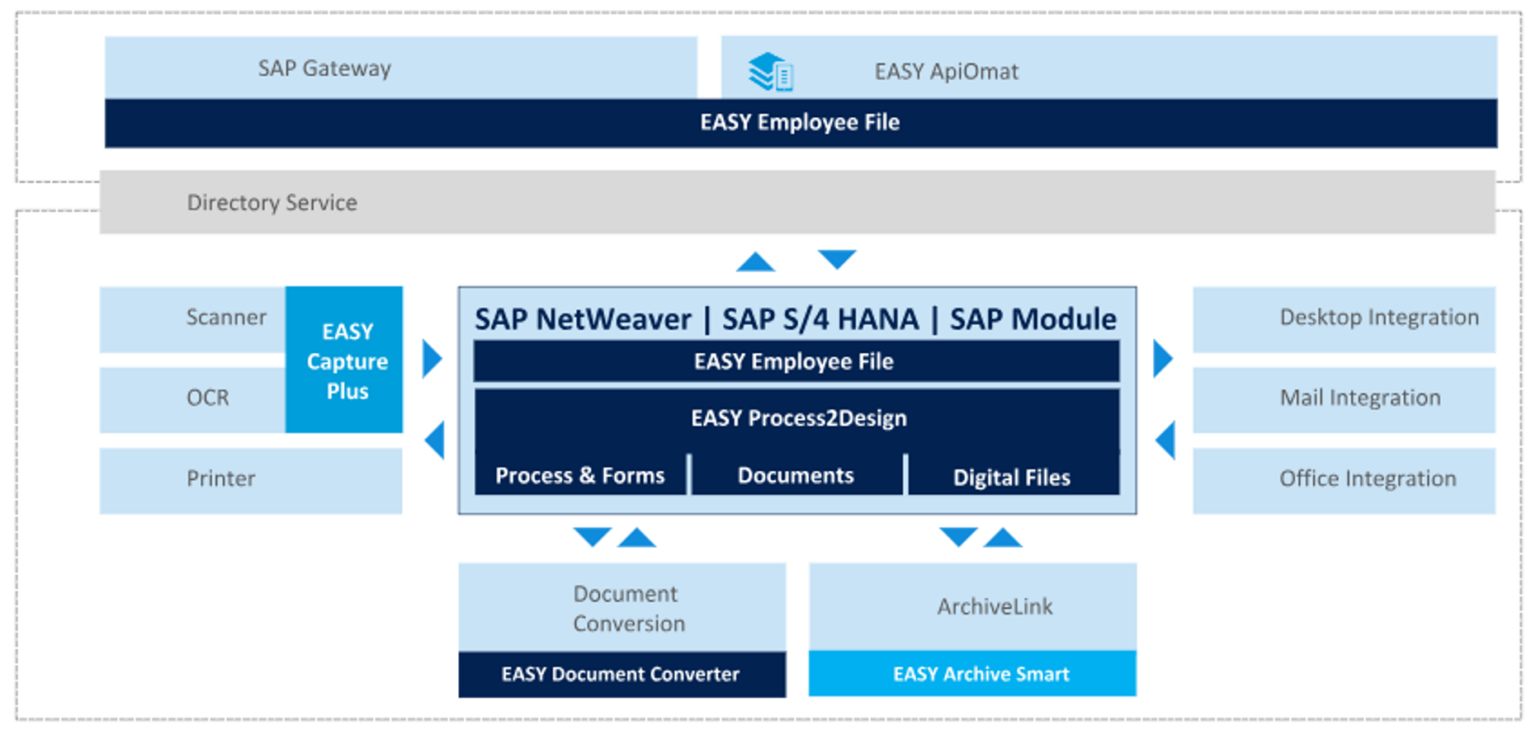Select the Documents section
This screenshot has height=735, width=1536.
click(796, 475)
